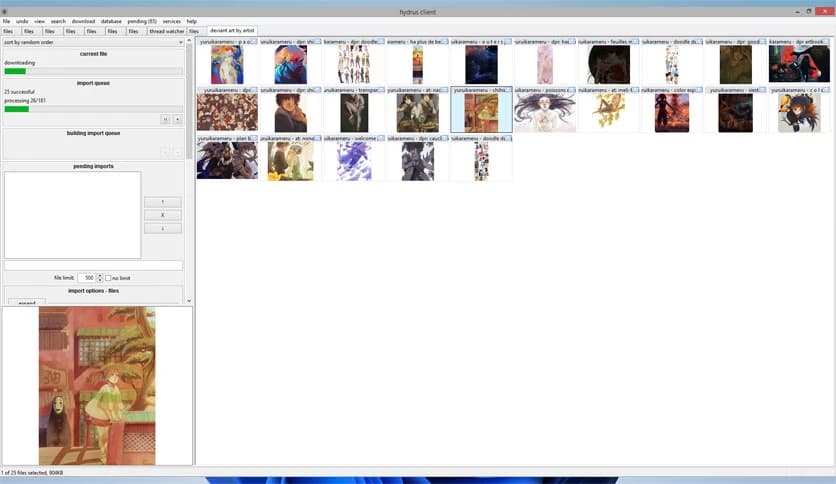Move pending import down with the down arrow button
This screenshot has height=484, width=836.
coord(163,228)
